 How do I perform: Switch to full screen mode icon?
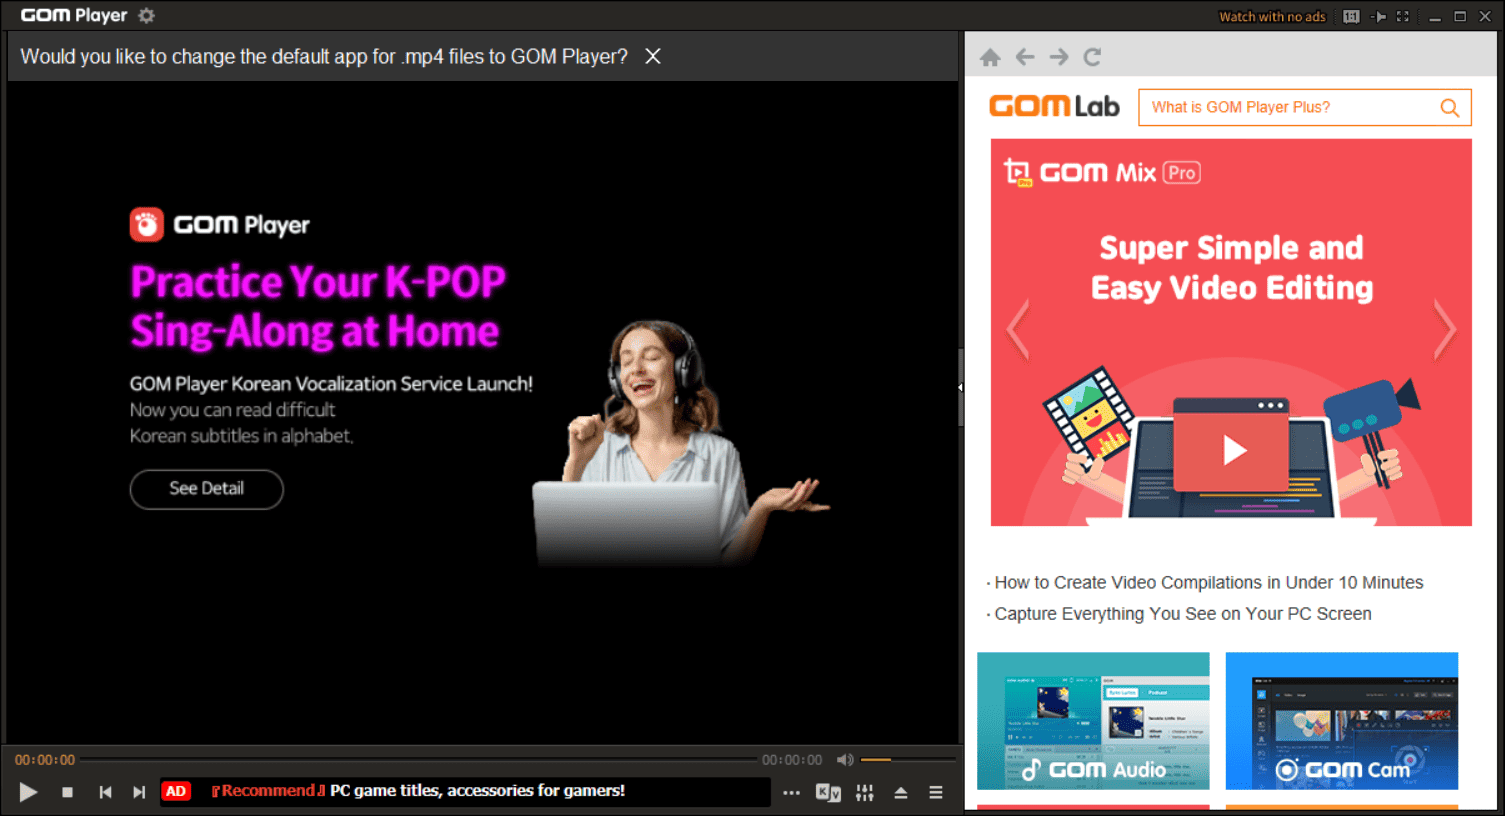pyautogui.click(x=1403, y=16)
